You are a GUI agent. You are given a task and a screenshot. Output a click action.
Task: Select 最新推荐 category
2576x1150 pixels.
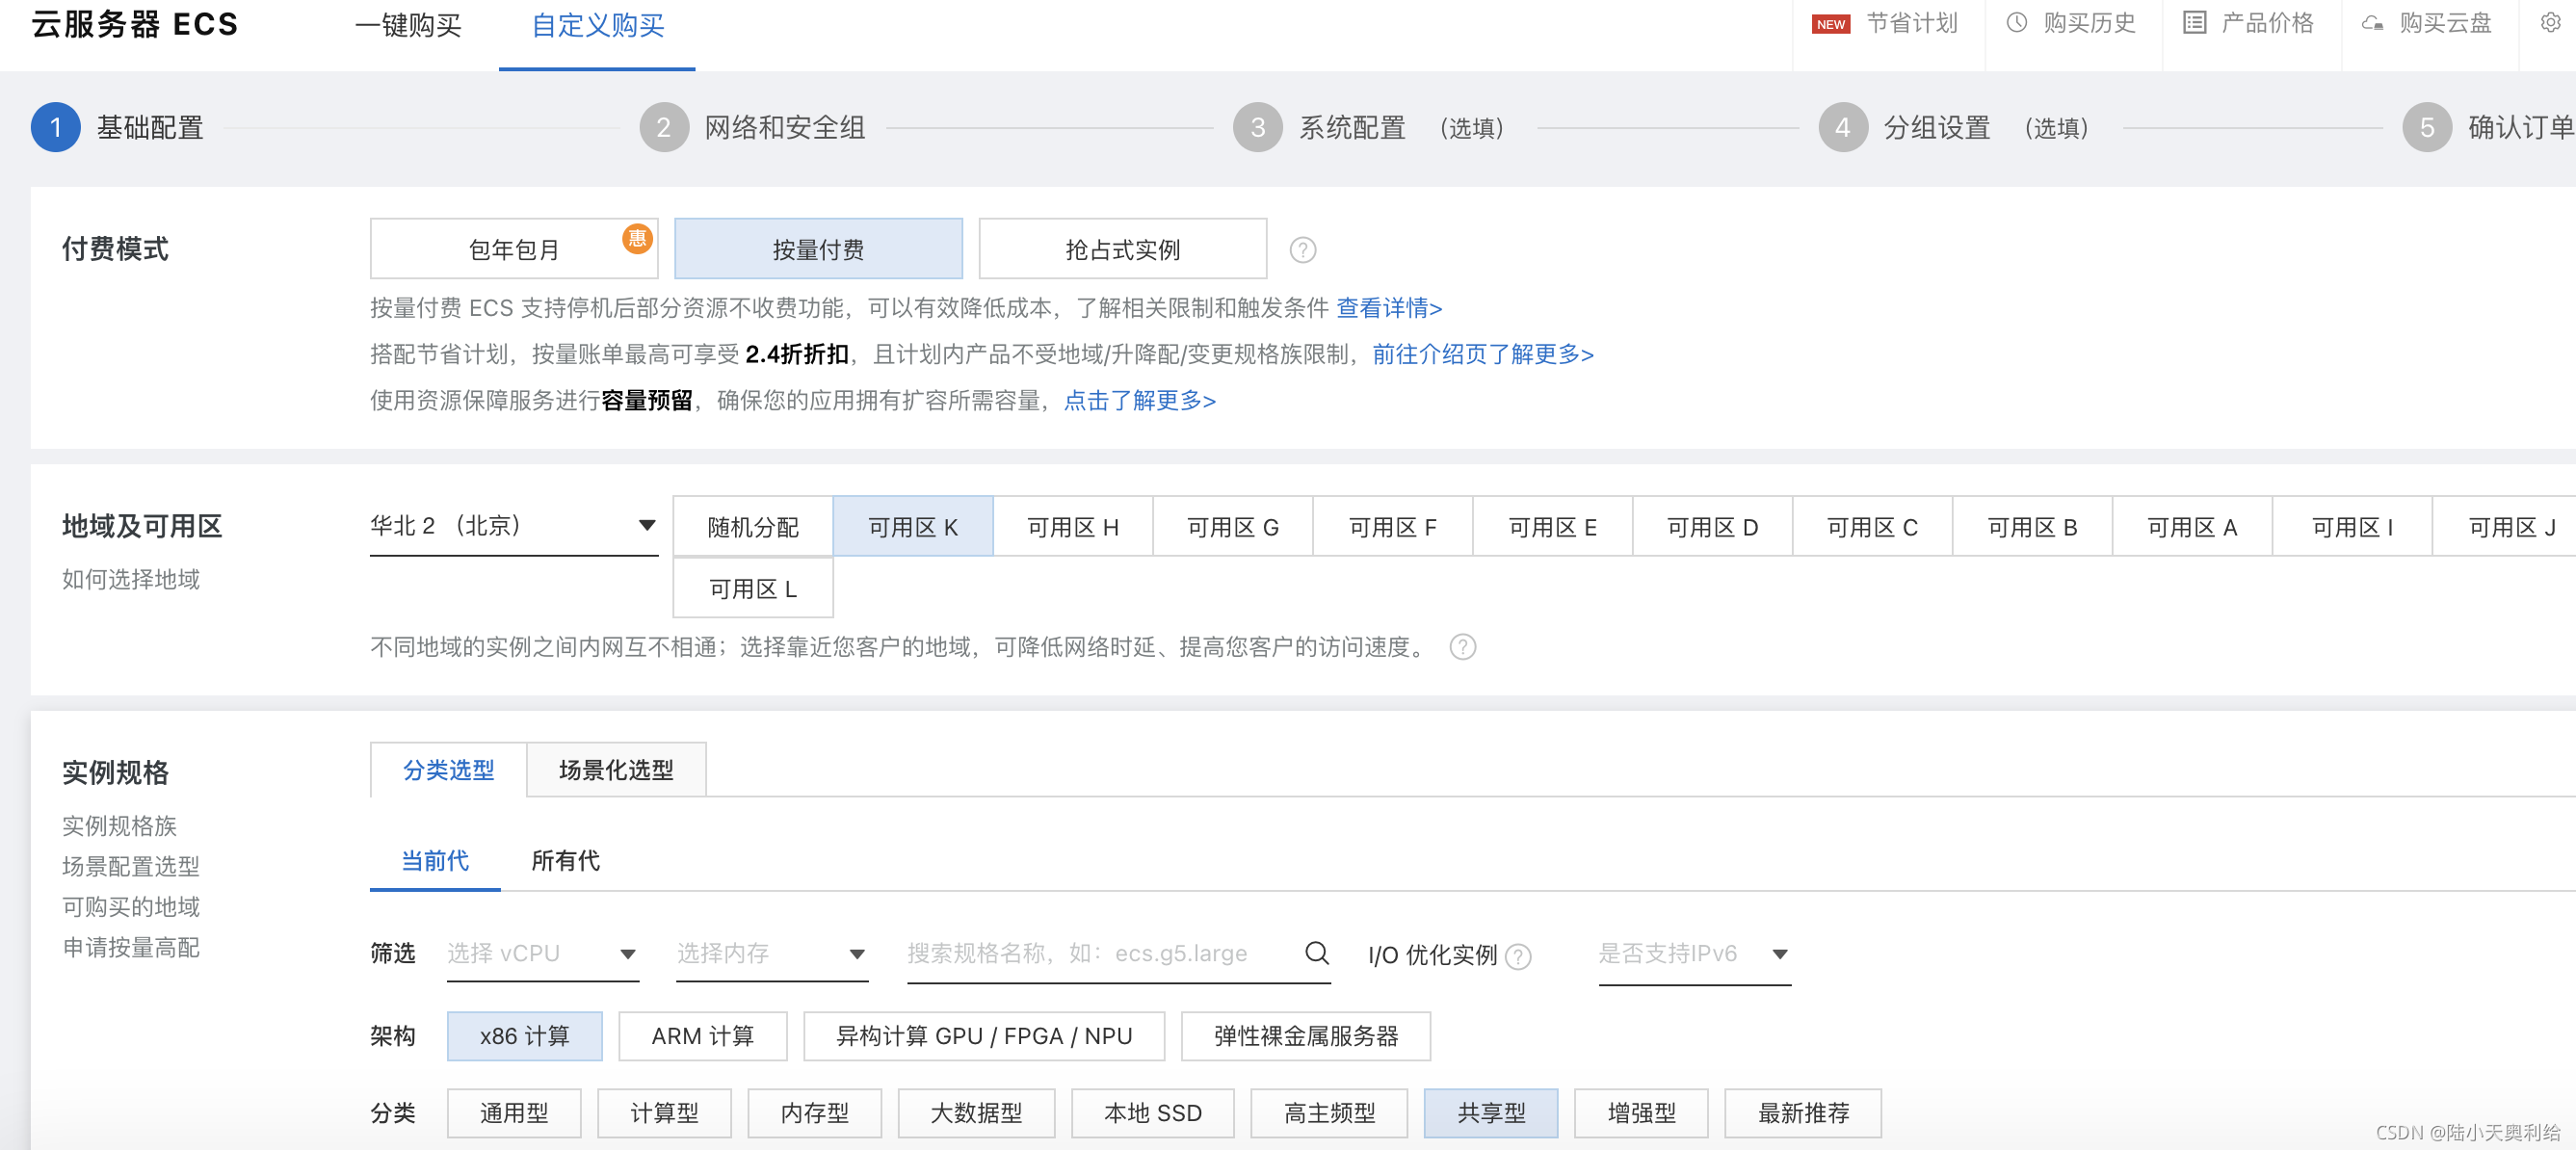[1803, 1113]
